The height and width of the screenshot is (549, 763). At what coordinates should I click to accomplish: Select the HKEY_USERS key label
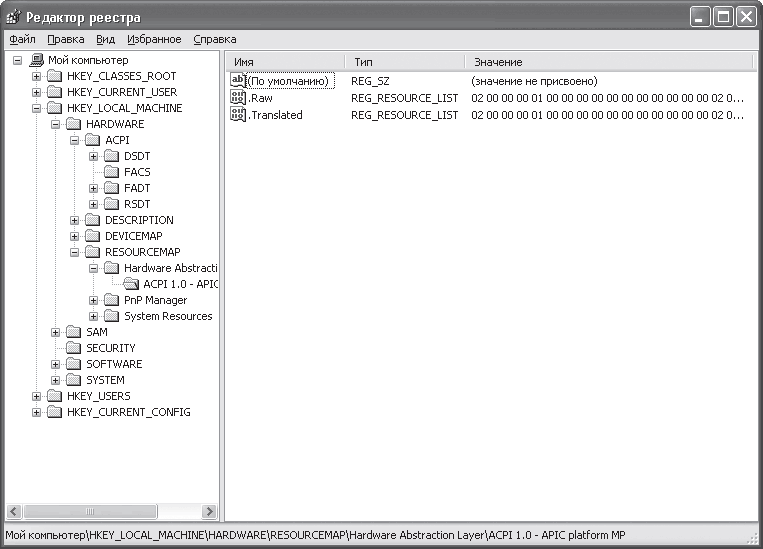tap(99, 396)
